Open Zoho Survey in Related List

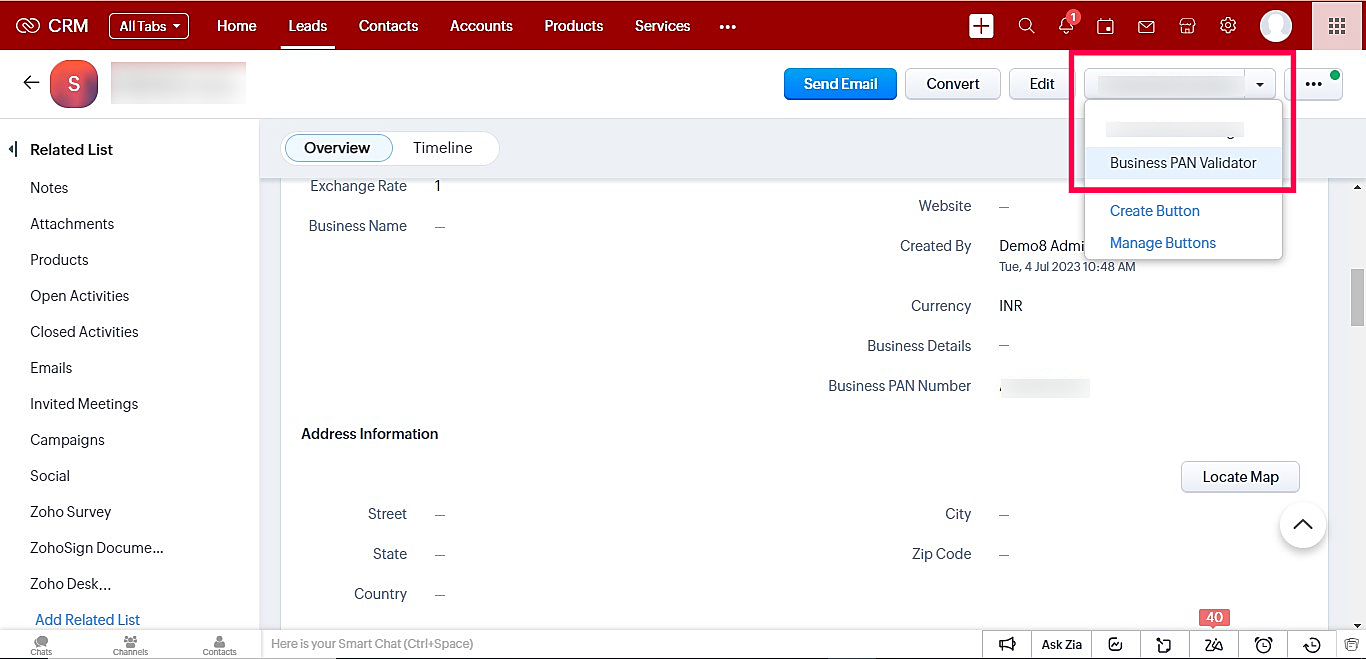click(71, 512)
